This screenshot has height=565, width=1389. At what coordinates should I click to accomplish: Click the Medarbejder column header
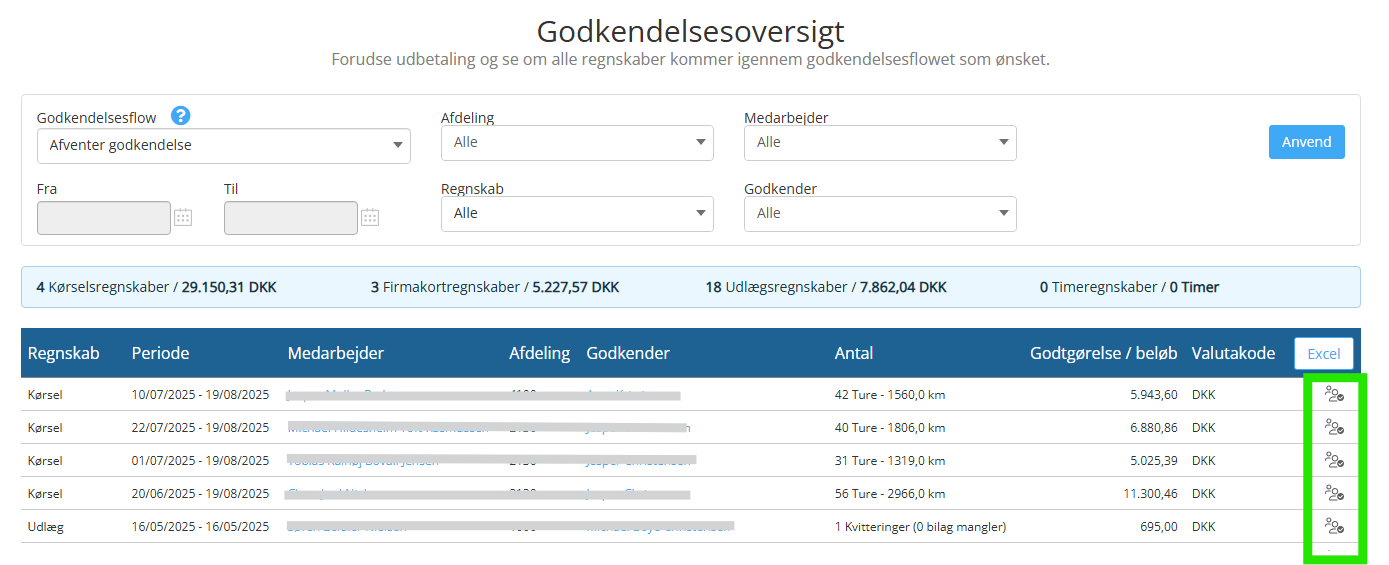(x=336, y=353)
